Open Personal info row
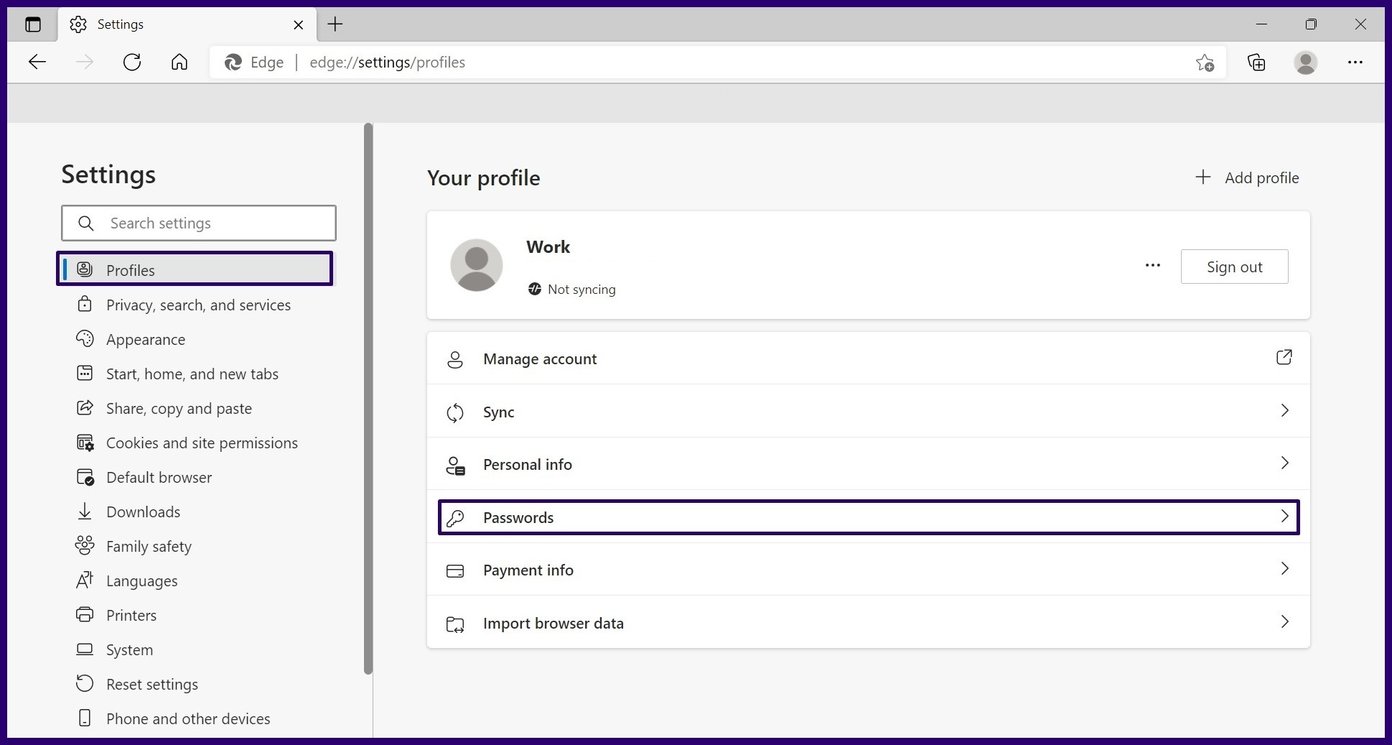 pos(868,464)
